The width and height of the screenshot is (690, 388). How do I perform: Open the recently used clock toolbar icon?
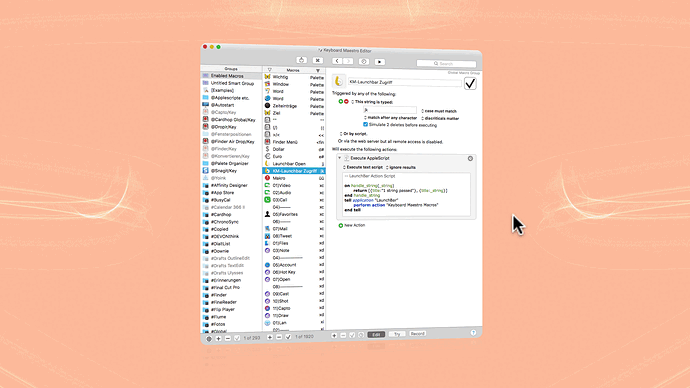364,62
